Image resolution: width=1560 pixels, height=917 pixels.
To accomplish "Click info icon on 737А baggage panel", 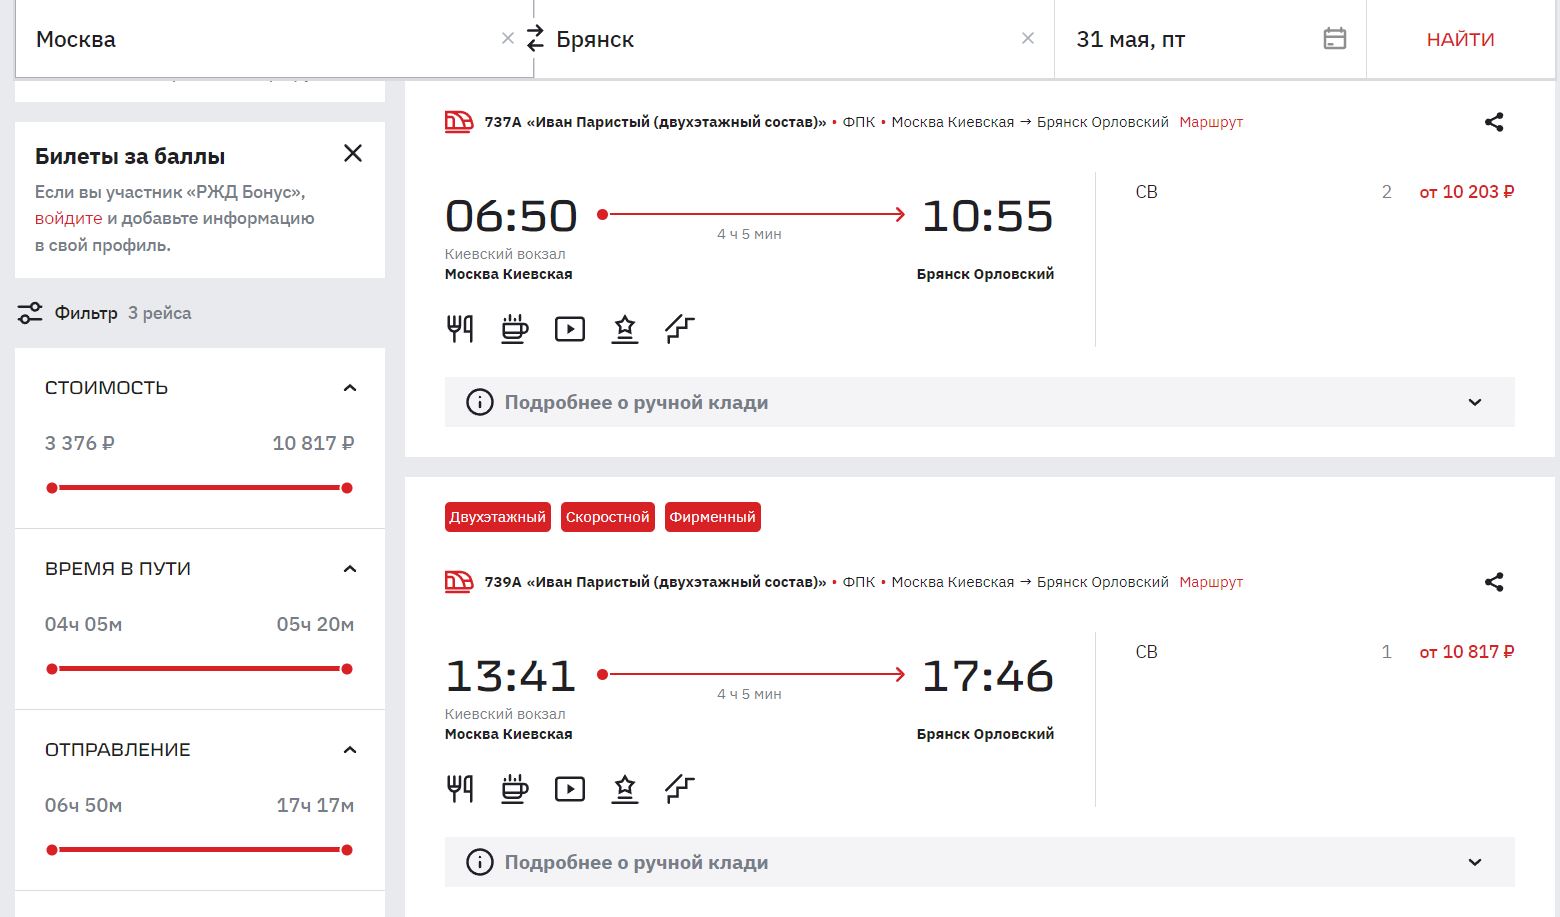I will click(x=480, y=402).
